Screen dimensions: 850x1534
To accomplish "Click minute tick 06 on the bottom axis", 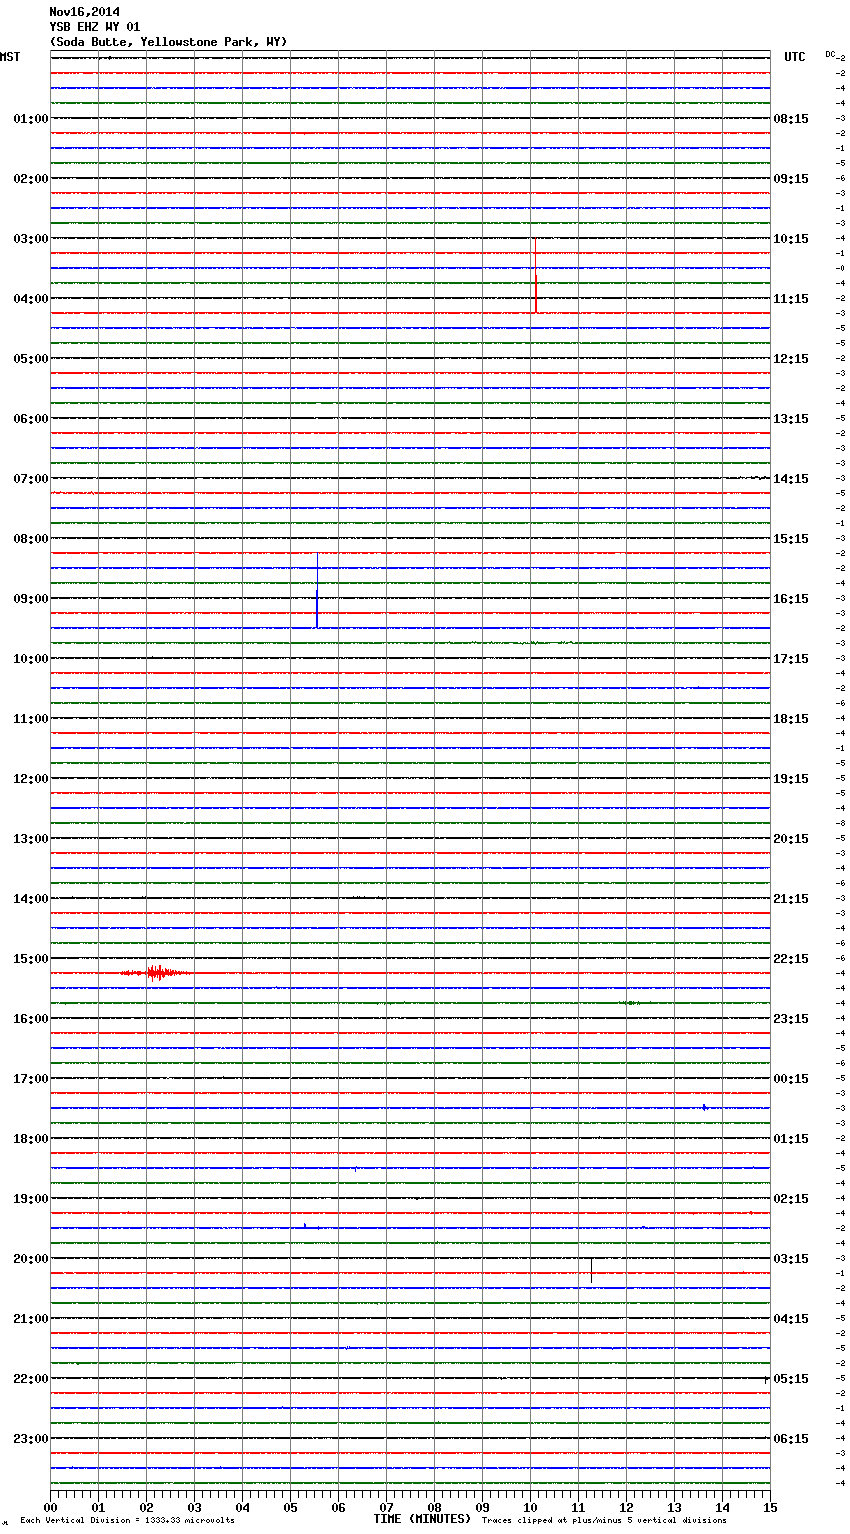I will click(338, 1507).
